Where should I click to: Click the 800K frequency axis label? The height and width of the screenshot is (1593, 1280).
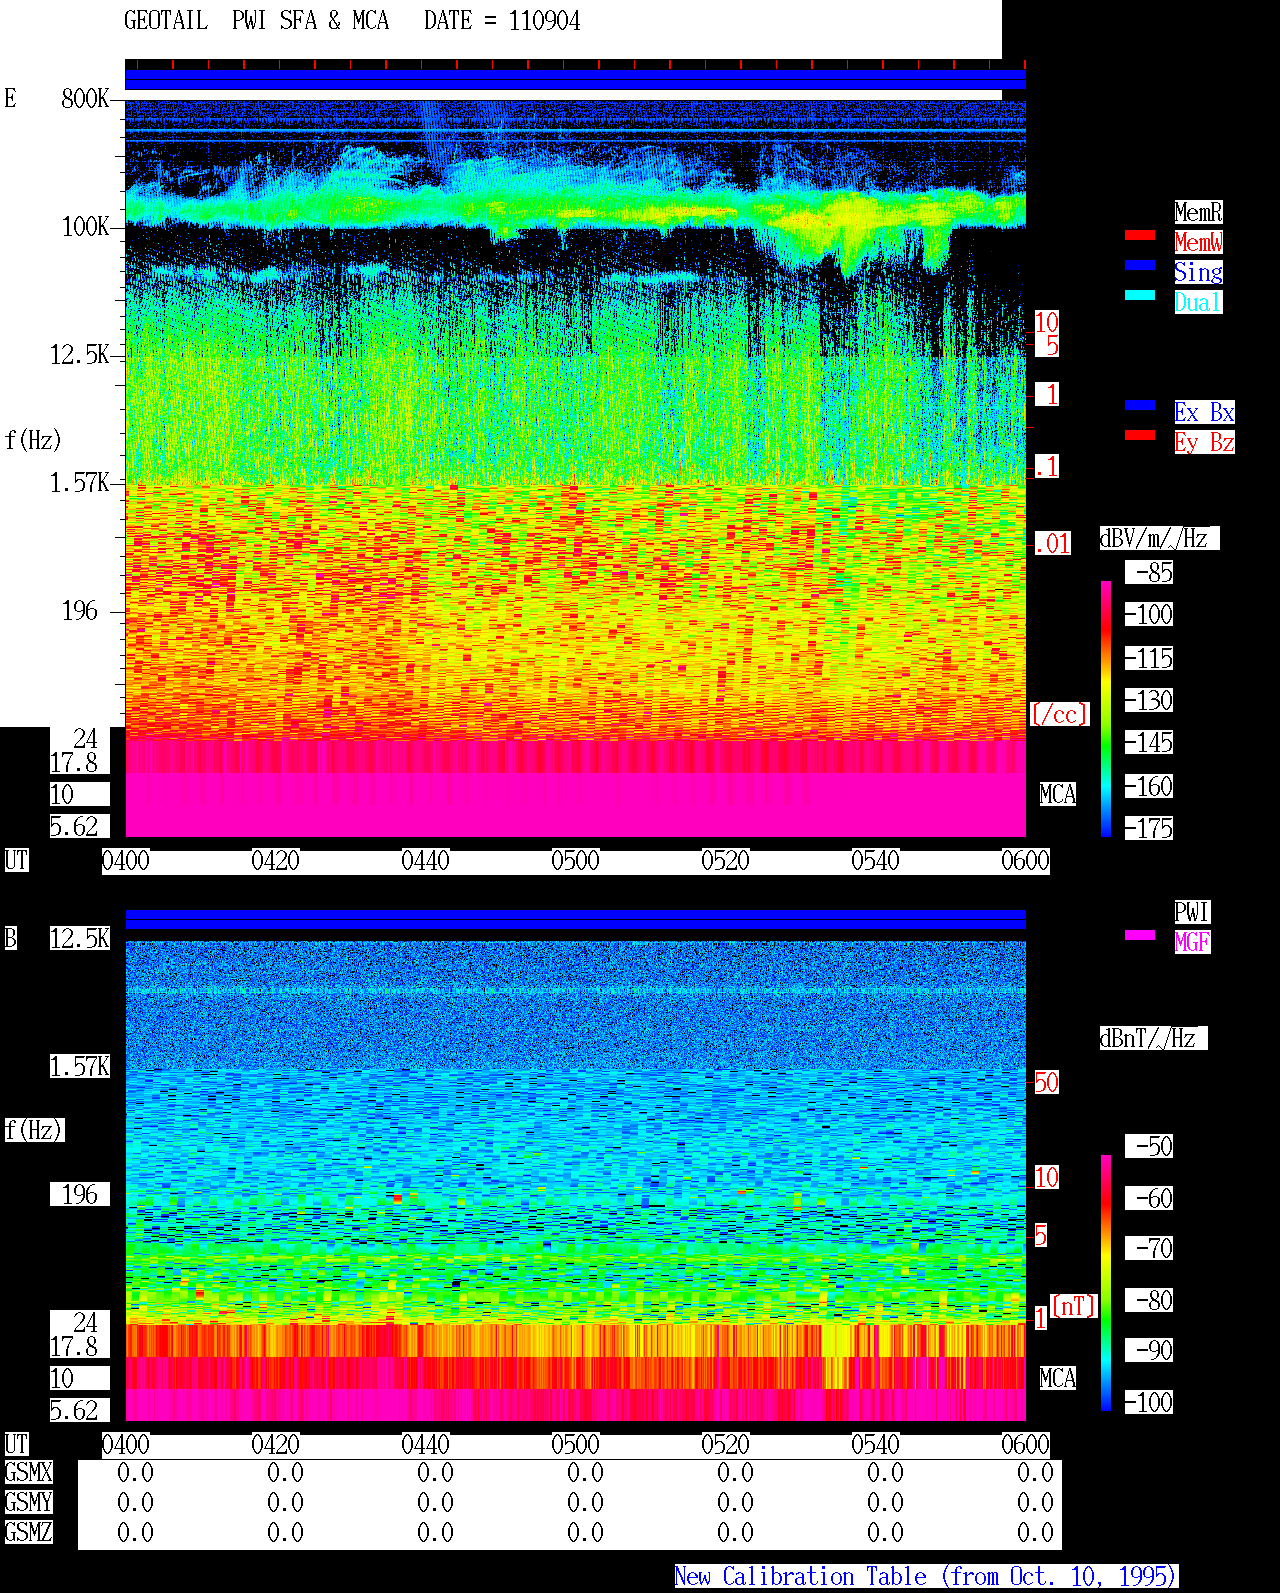(x=85, y=98)
